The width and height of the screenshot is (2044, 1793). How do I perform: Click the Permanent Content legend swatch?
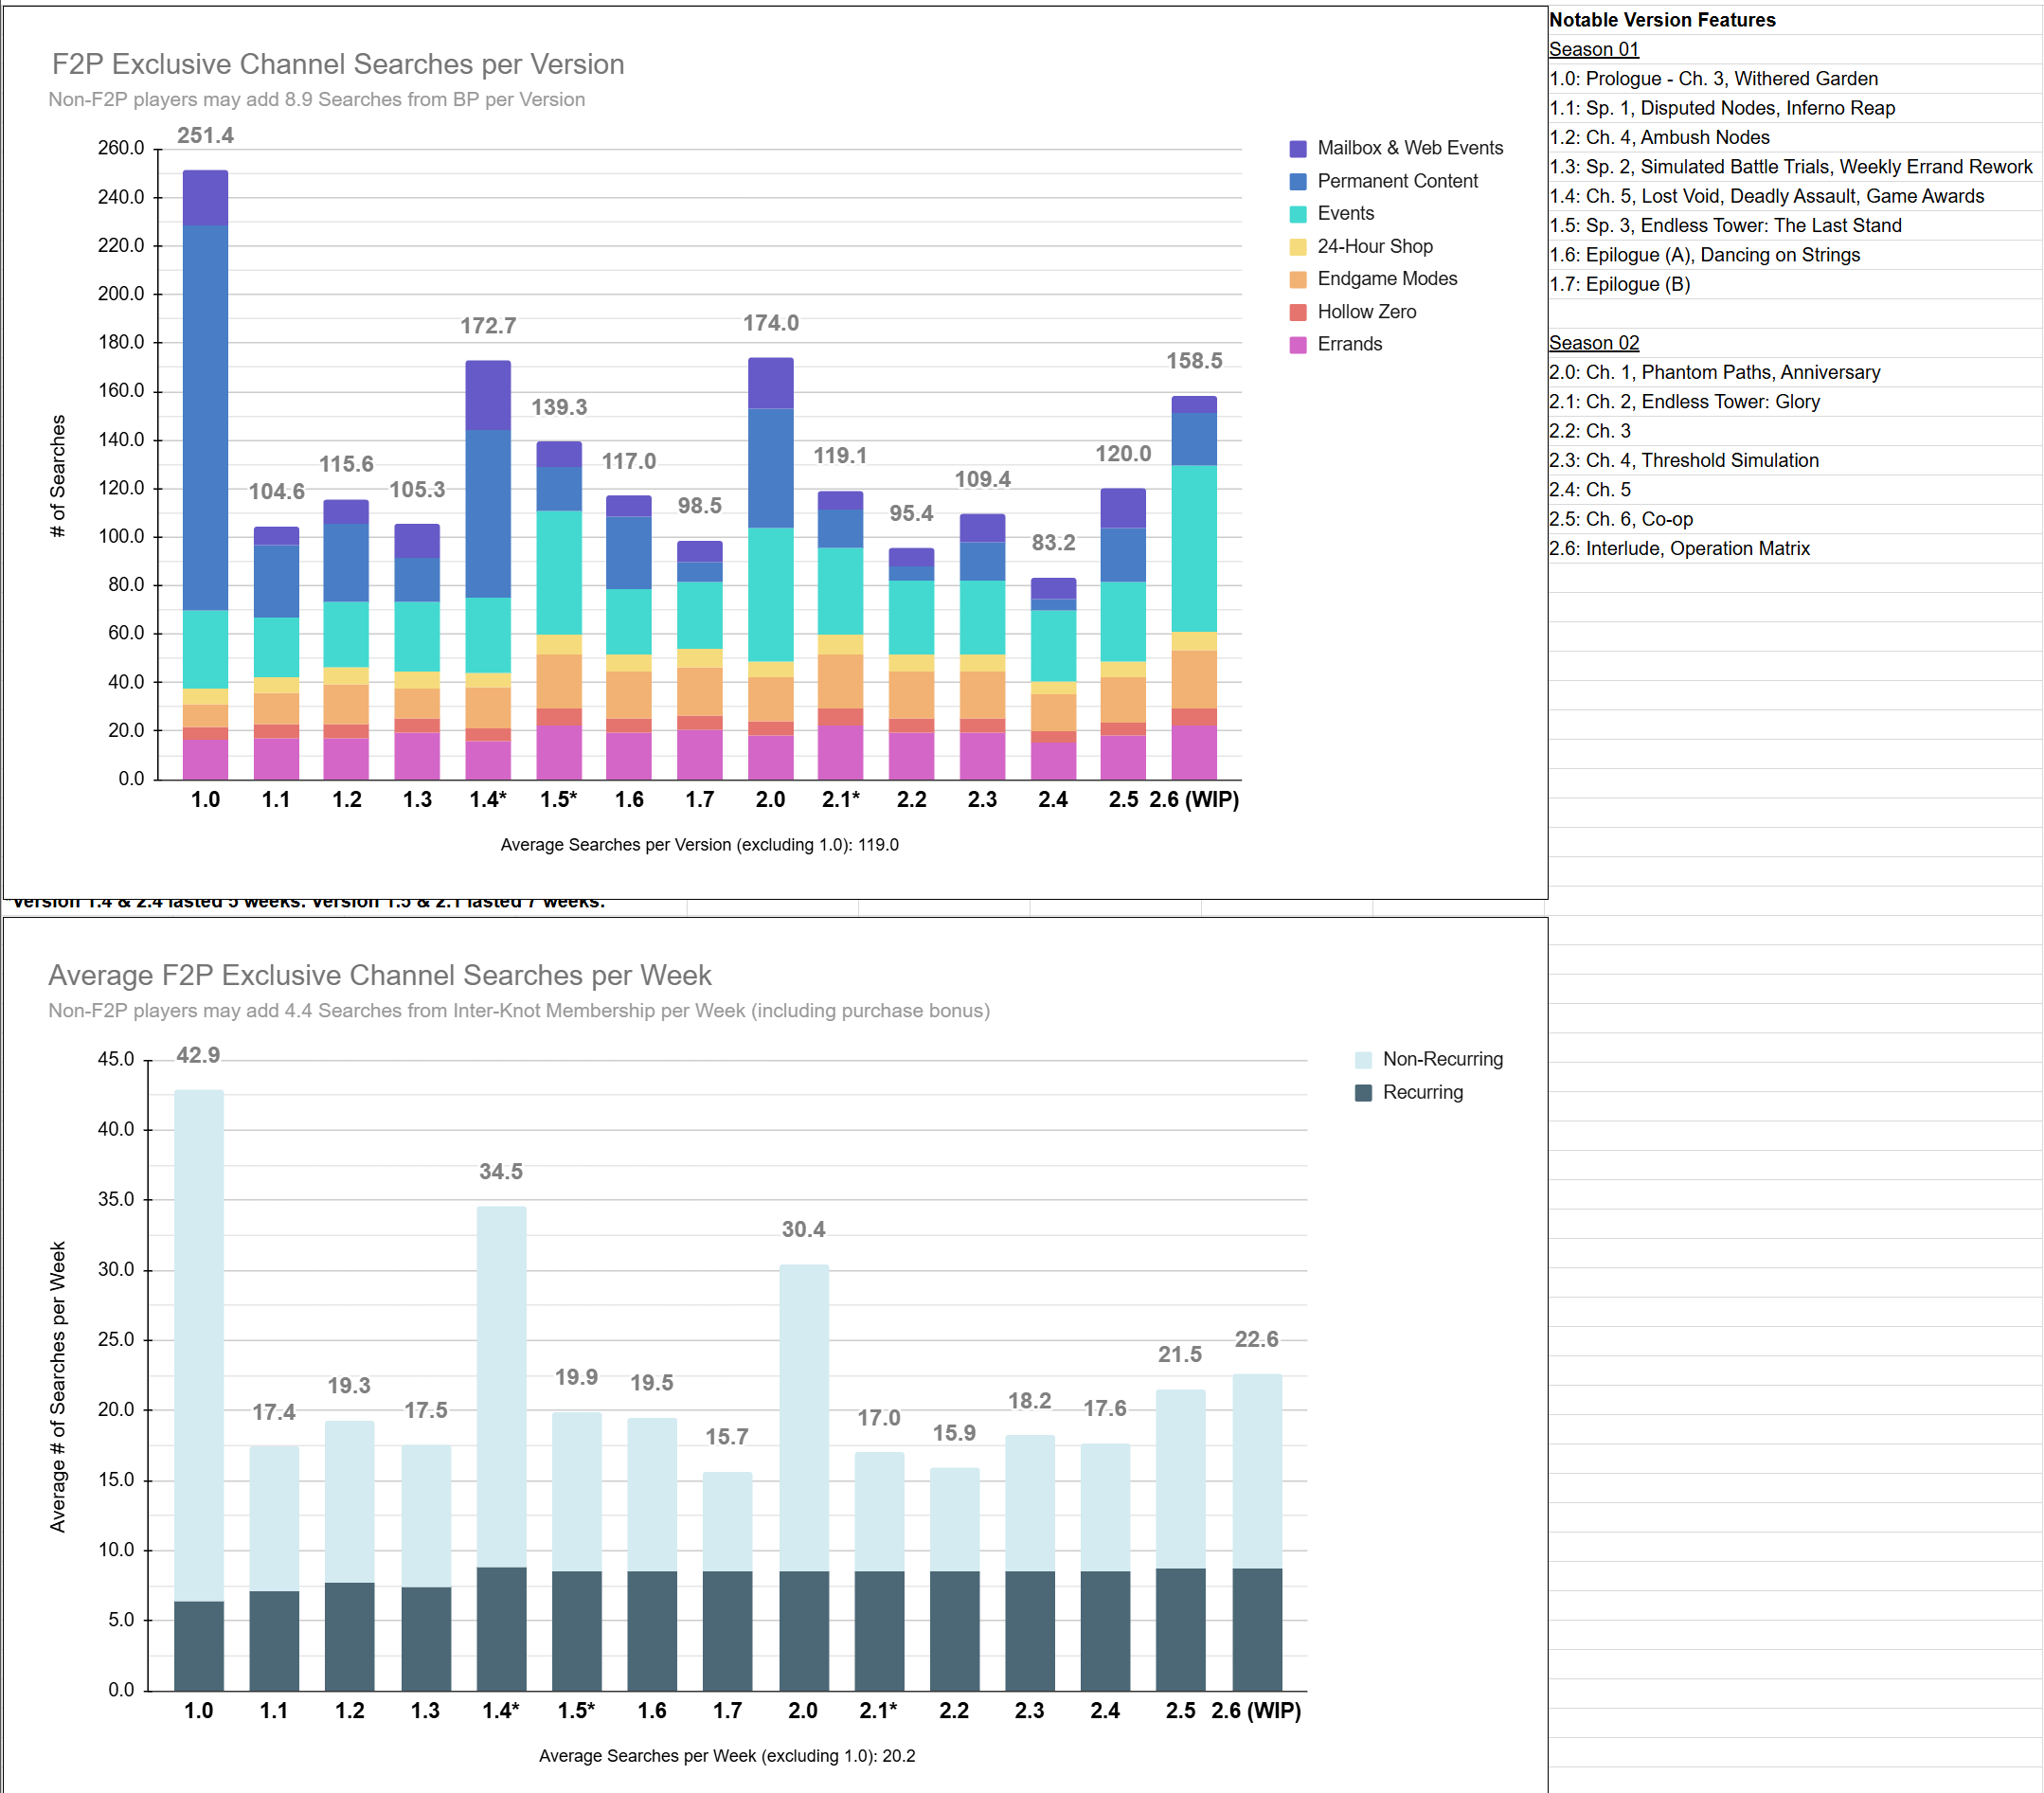(x=1298, y=182)
